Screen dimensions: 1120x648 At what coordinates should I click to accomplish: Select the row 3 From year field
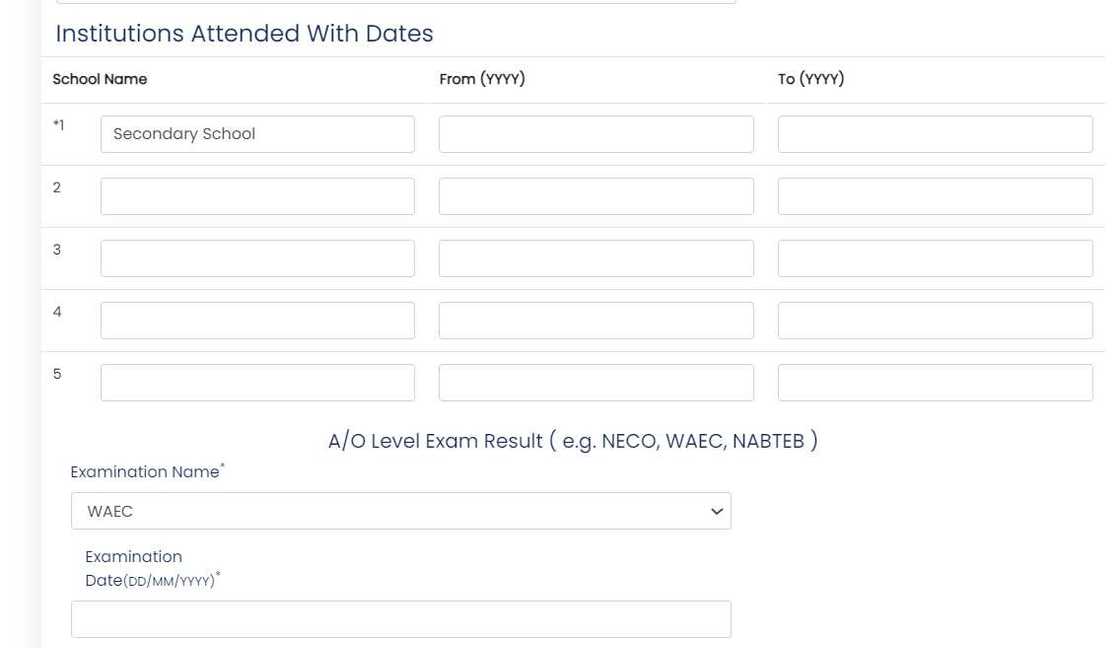pos(596,258)
